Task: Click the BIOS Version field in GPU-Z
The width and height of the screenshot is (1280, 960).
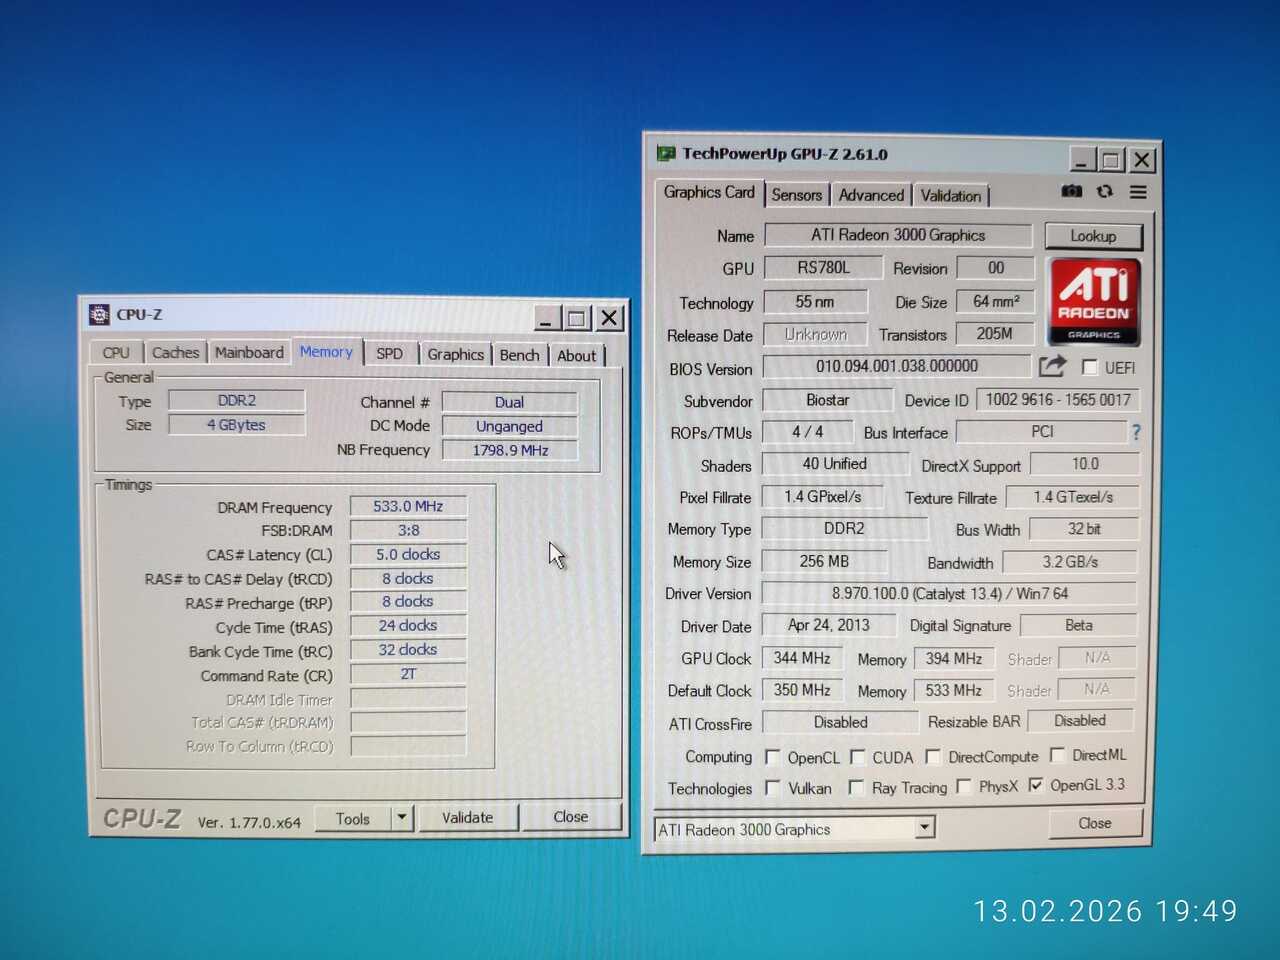Action: [897, 366]
